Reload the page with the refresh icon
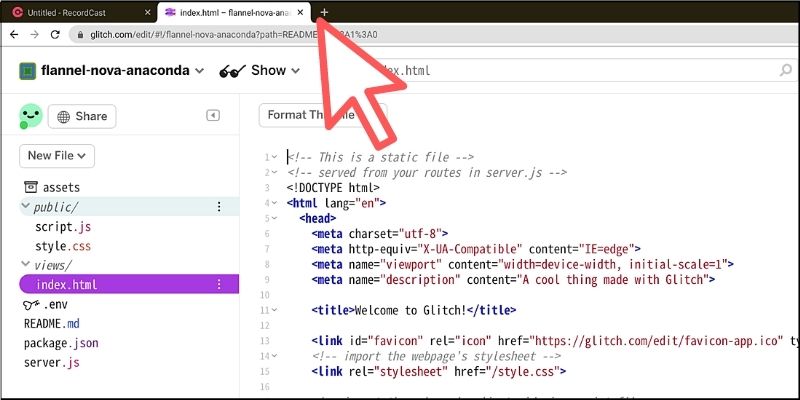The width and height of the screenshot is (800, 400). [x=55, y=35]
